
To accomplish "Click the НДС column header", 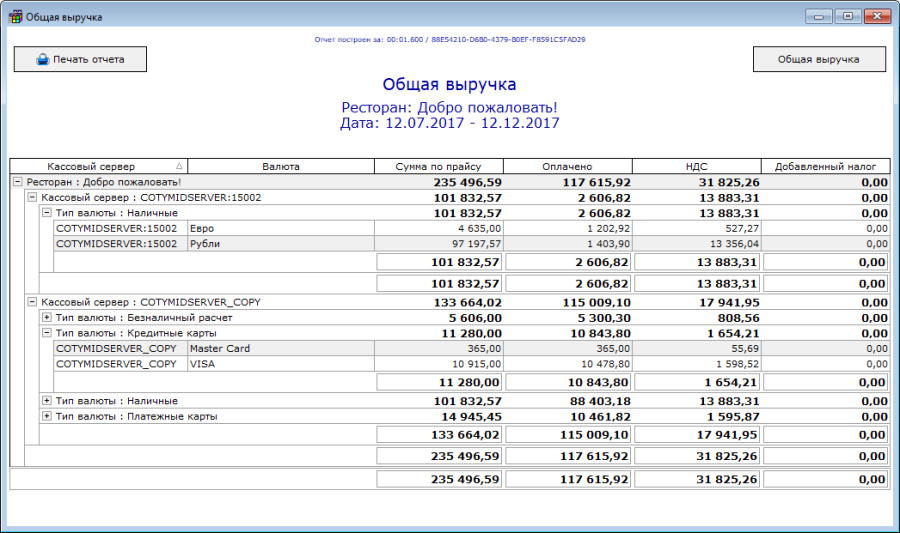I will pyautogui.click(x=696, y=166).
